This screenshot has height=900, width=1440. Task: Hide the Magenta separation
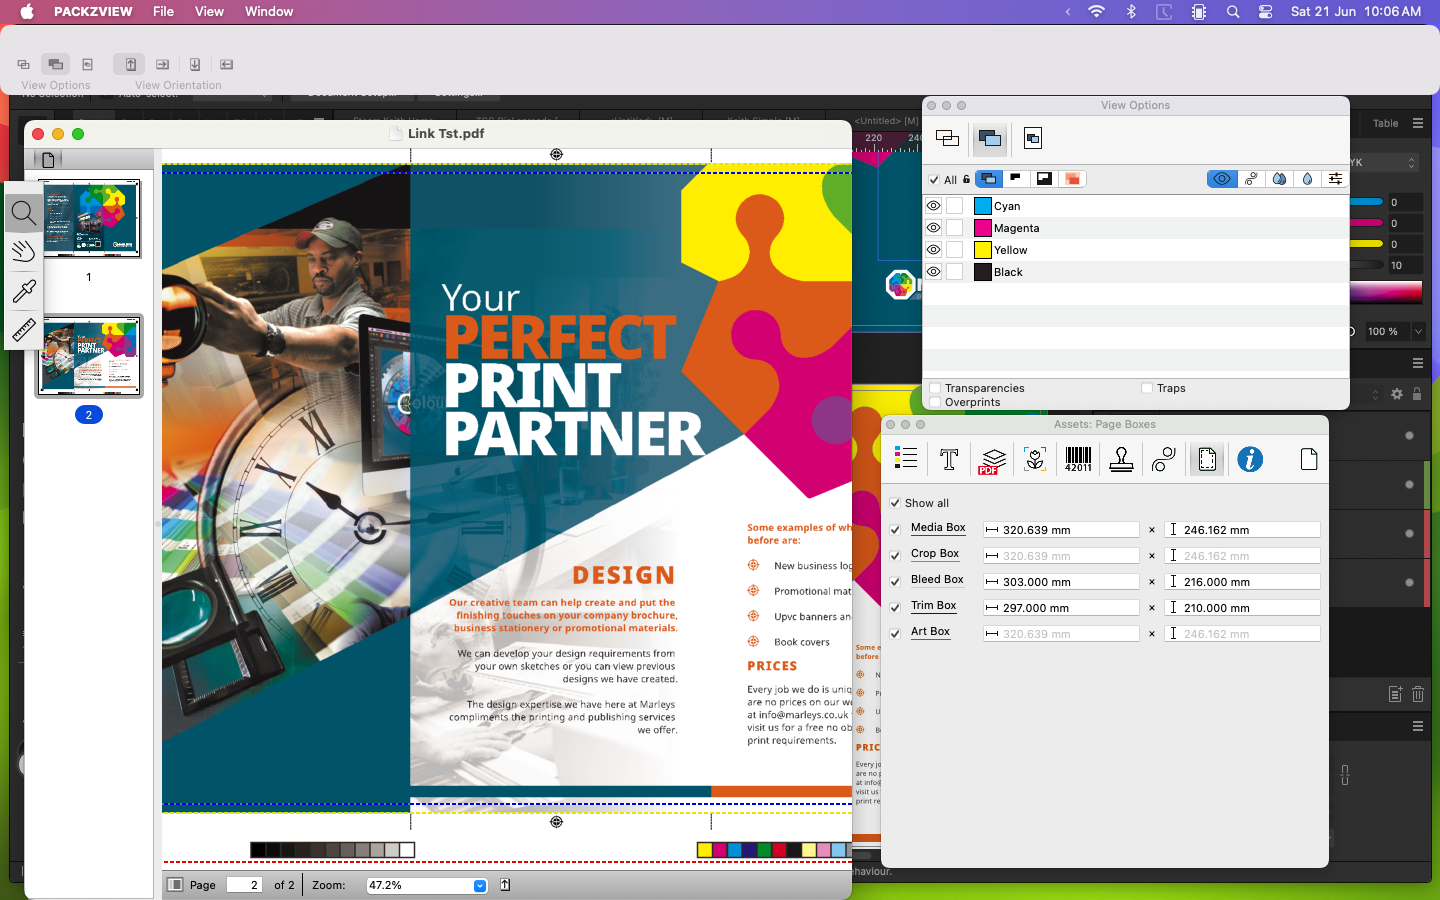click(x=933, y=228)
